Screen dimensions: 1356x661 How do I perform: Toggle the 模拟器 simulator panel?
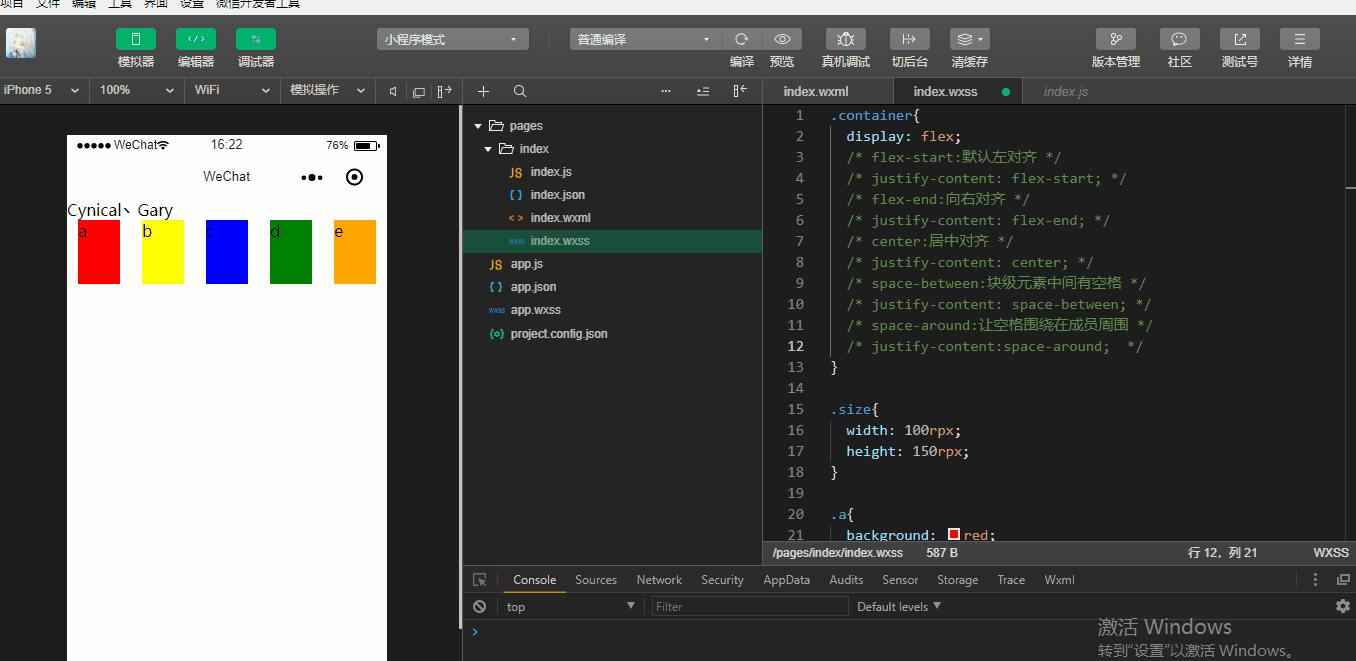(136, 40)
